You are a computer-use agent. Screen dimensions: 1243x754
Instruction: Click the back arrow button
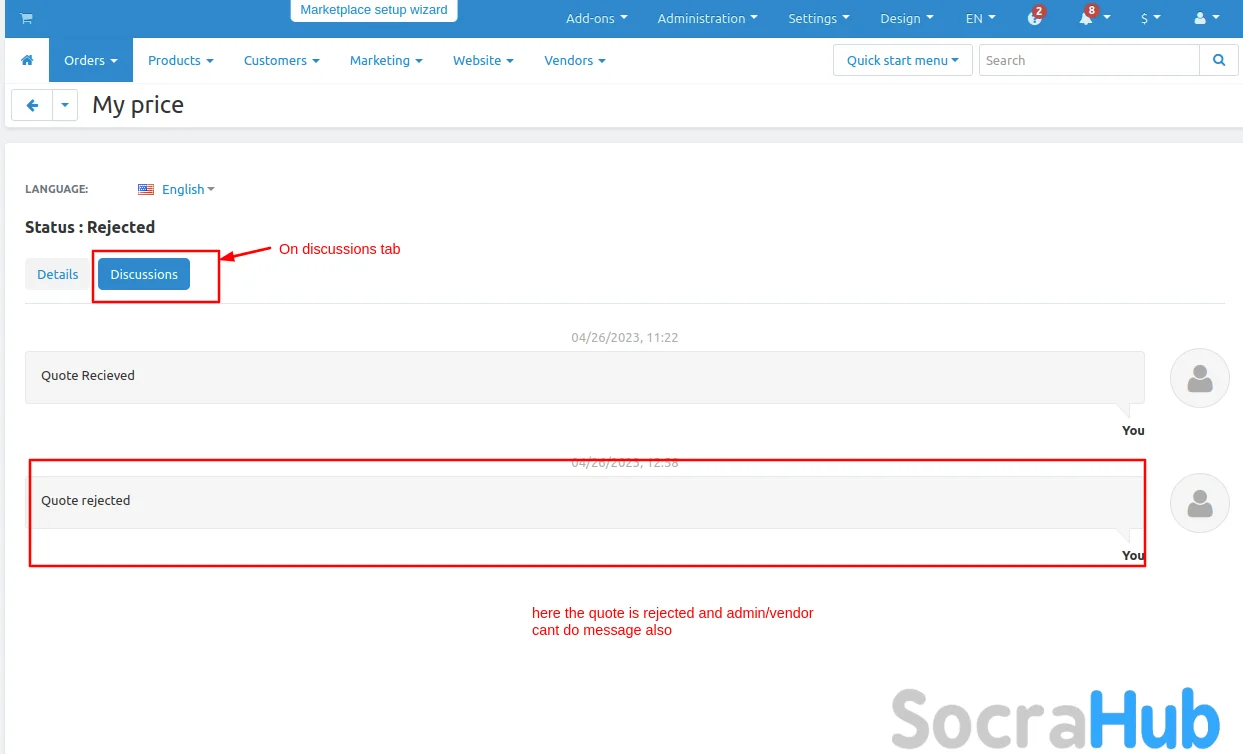point(32,105)
